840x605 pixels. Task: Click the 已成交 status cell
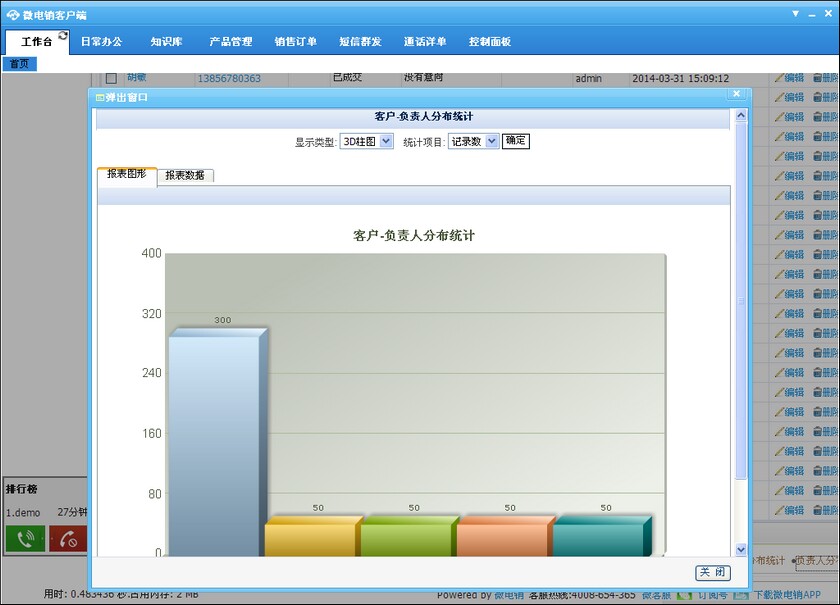(347, 78)
